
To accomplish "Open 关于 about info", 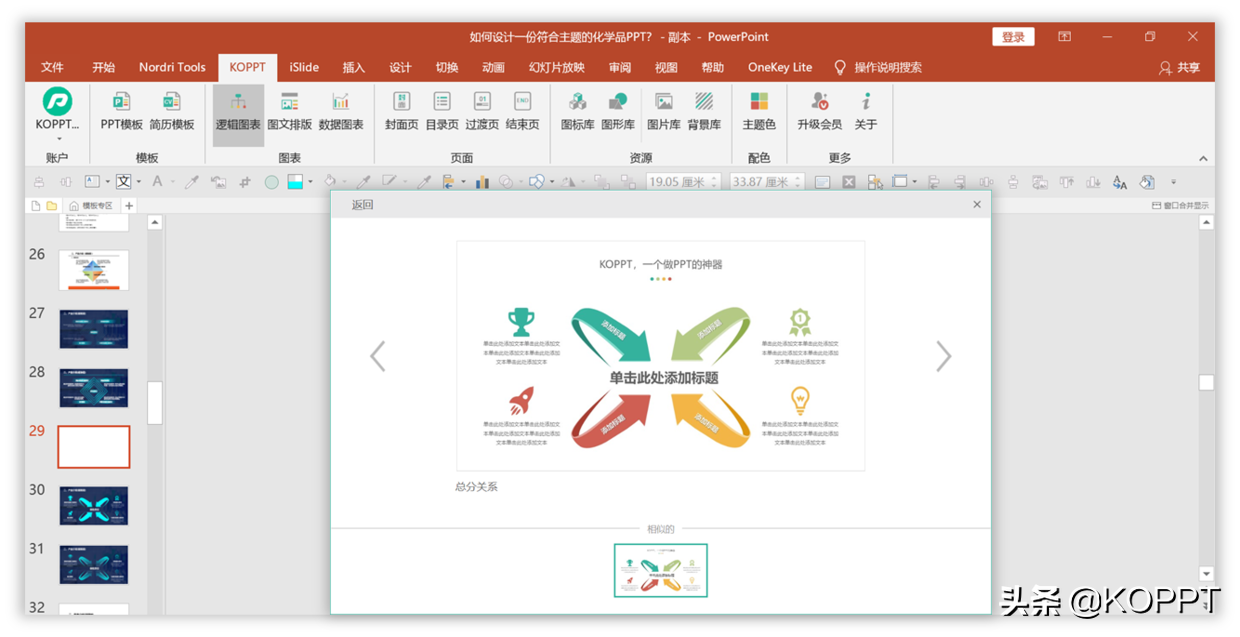I will 866,111.
